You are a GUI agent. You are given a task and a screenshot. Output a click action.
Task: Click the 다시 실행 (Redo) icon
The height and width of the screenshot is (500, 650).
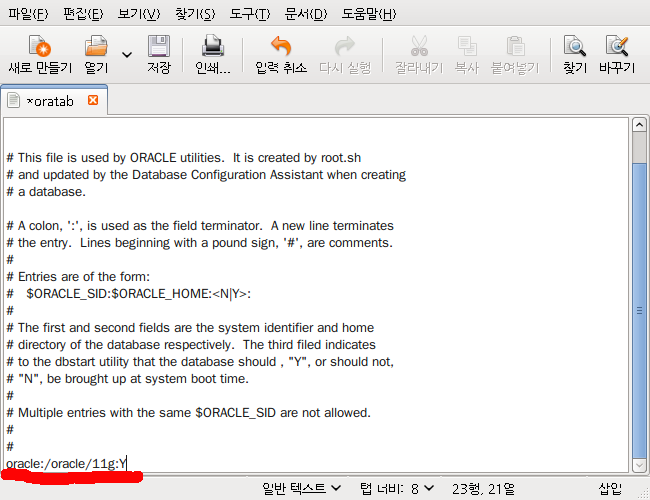click(345, 46)
